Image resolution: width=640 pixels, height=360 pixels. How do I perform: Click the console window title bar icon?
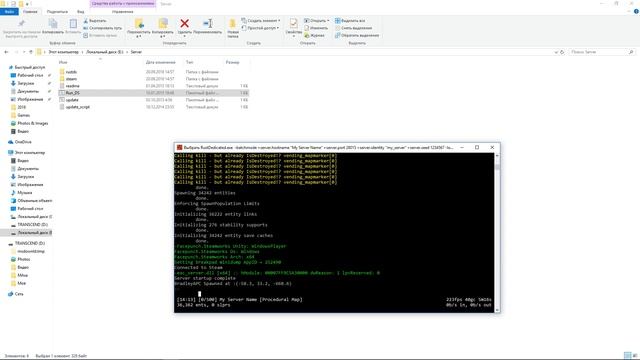click(179, 147)
